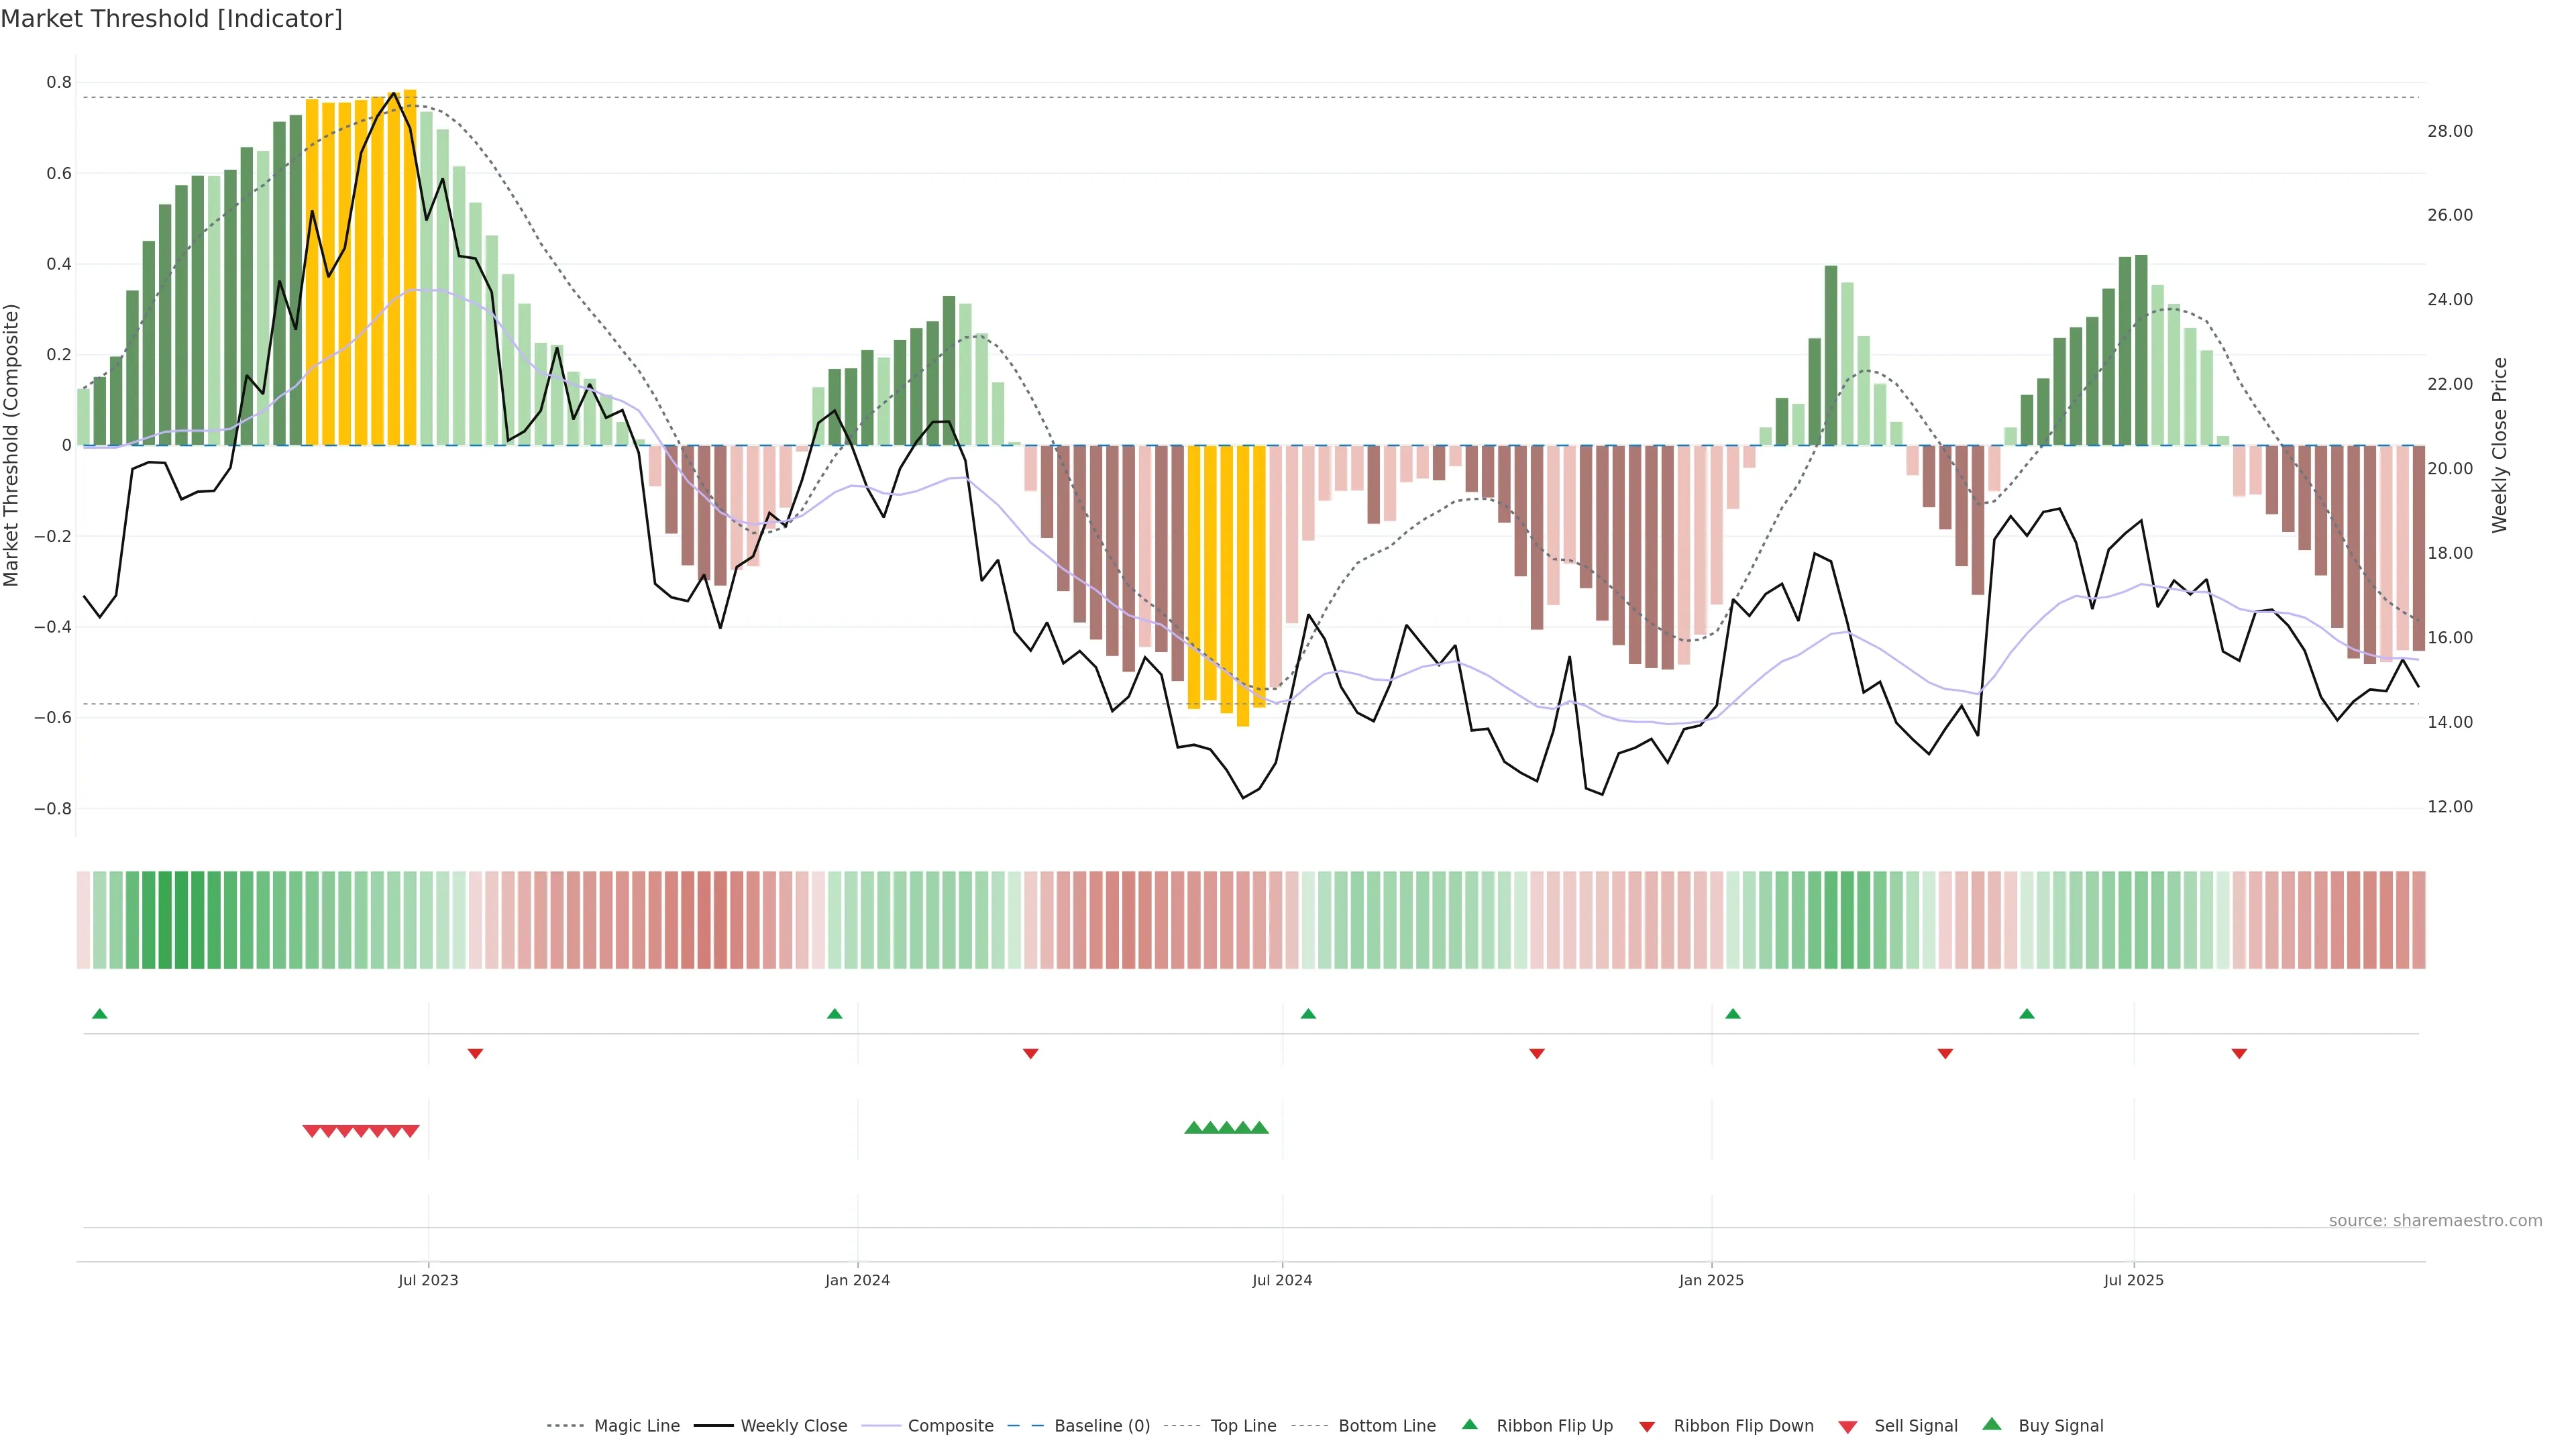Click the leftmost Ribbon Flip Up triangle marker
This screenshot has width=2576, height=1449.
(99, 1014)
